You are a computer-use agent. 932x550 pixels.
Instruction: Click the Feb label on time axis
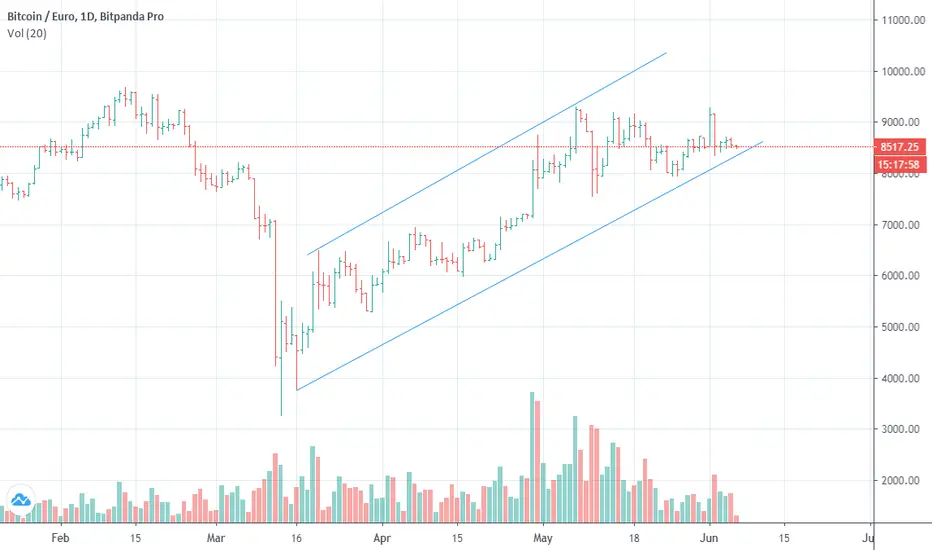pos(60,538)
